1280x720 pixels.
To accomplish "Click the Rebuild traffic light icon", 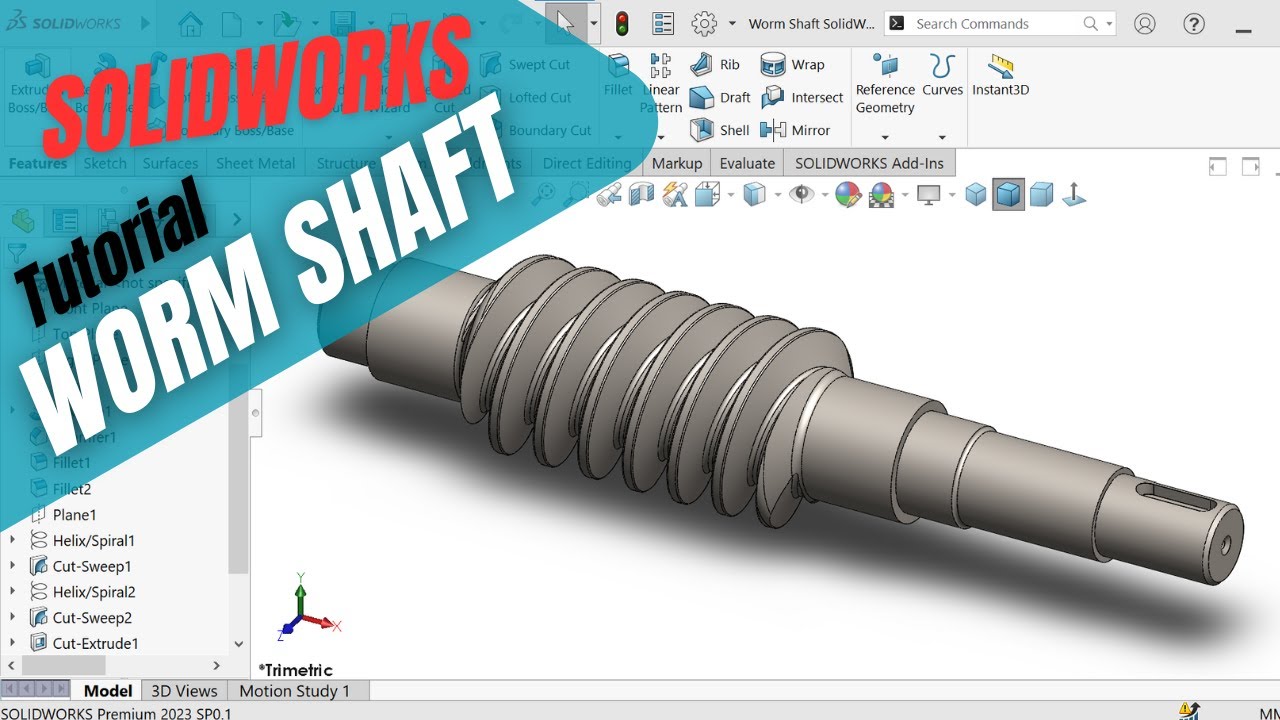I will tap(621, 23).
